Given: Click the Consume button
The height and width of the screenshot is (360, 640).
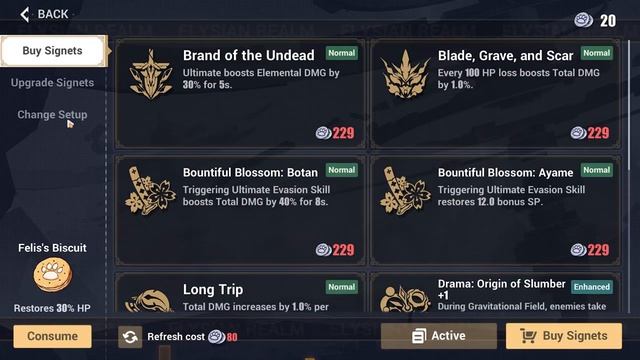Looking at the screenshot, I should coord(52,336).
